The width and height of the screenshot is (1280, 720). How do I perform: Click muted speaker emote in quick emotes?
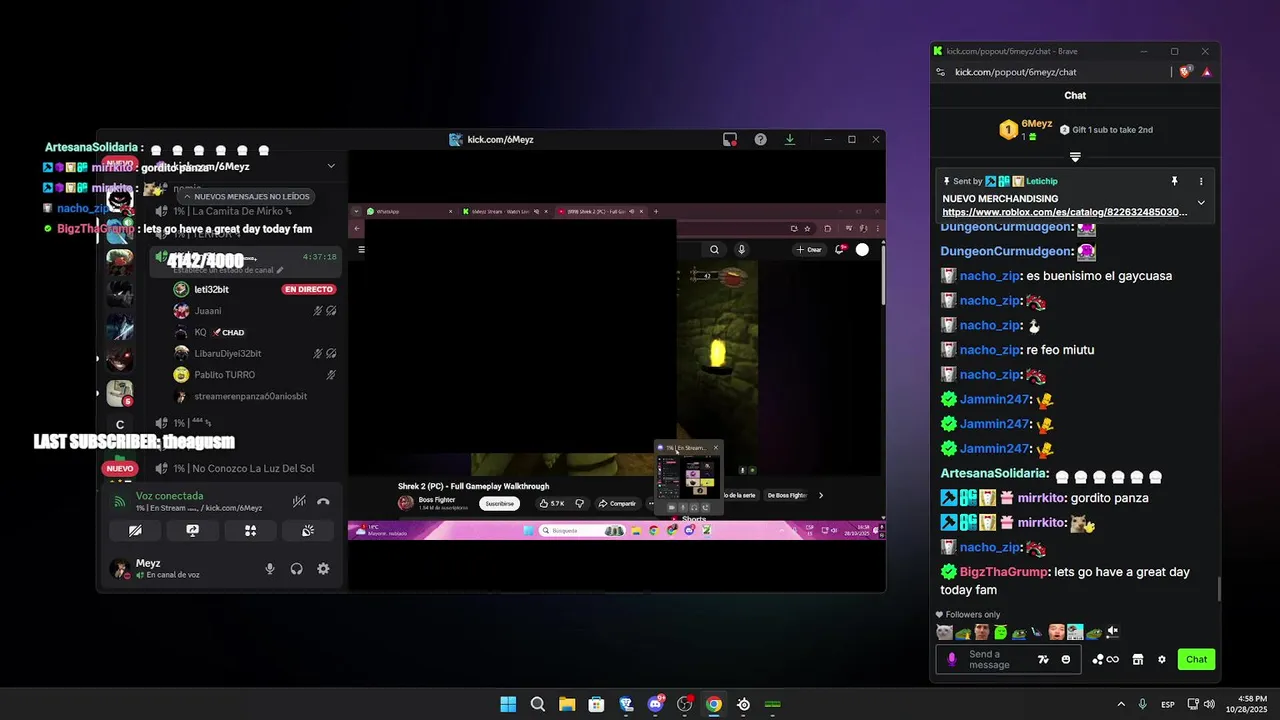(x=1113, y=632)
